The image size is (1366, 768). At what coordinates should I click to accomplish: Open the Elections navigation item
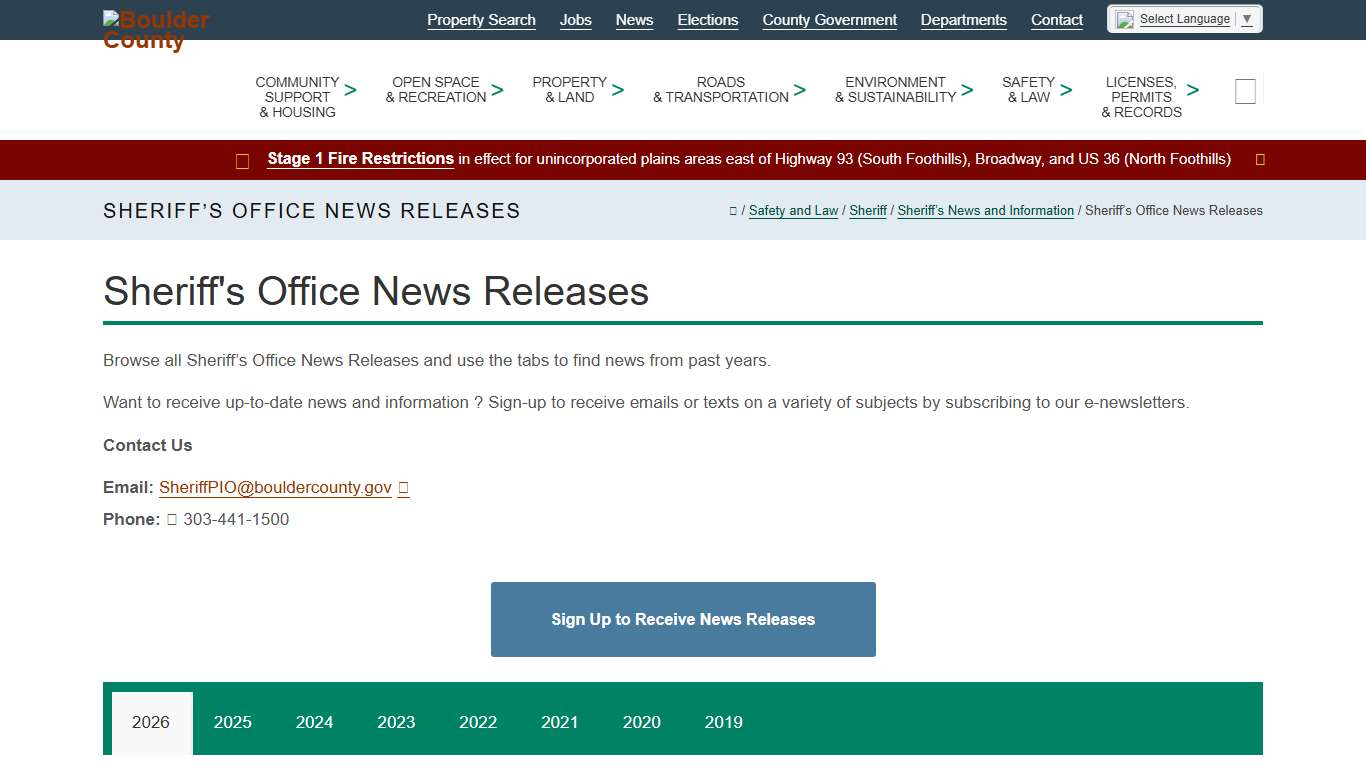(x=707, y=19)
